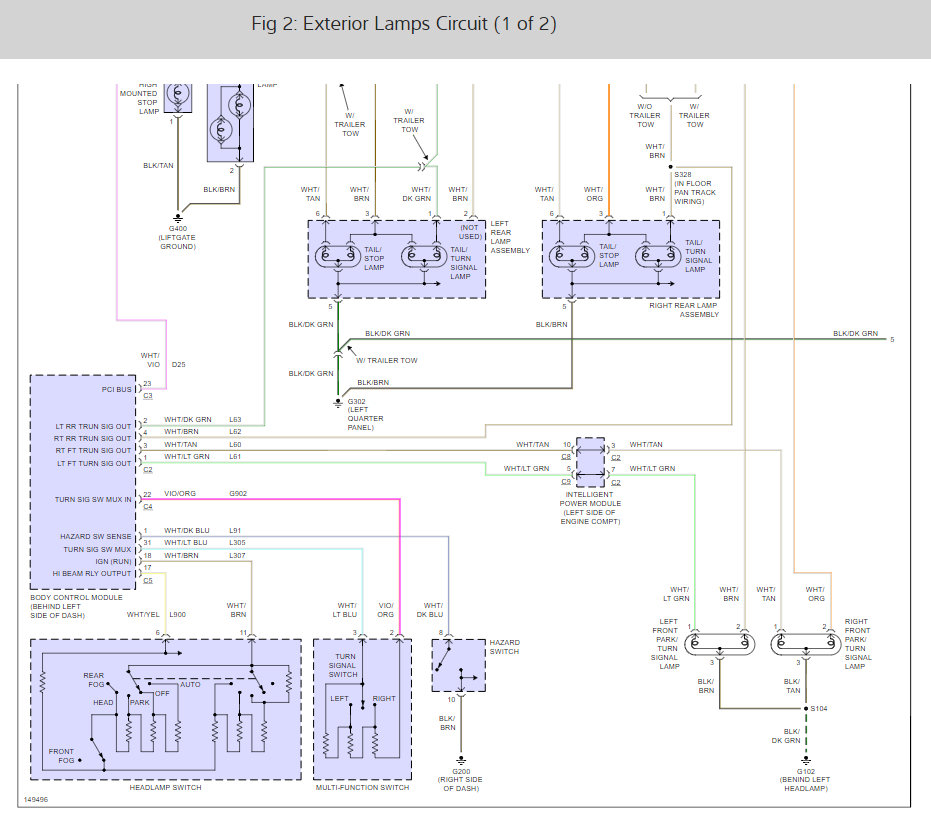The image size is (931, 824).
Task: Click circuit code 'D25'
Action: (x=179, y=365)
